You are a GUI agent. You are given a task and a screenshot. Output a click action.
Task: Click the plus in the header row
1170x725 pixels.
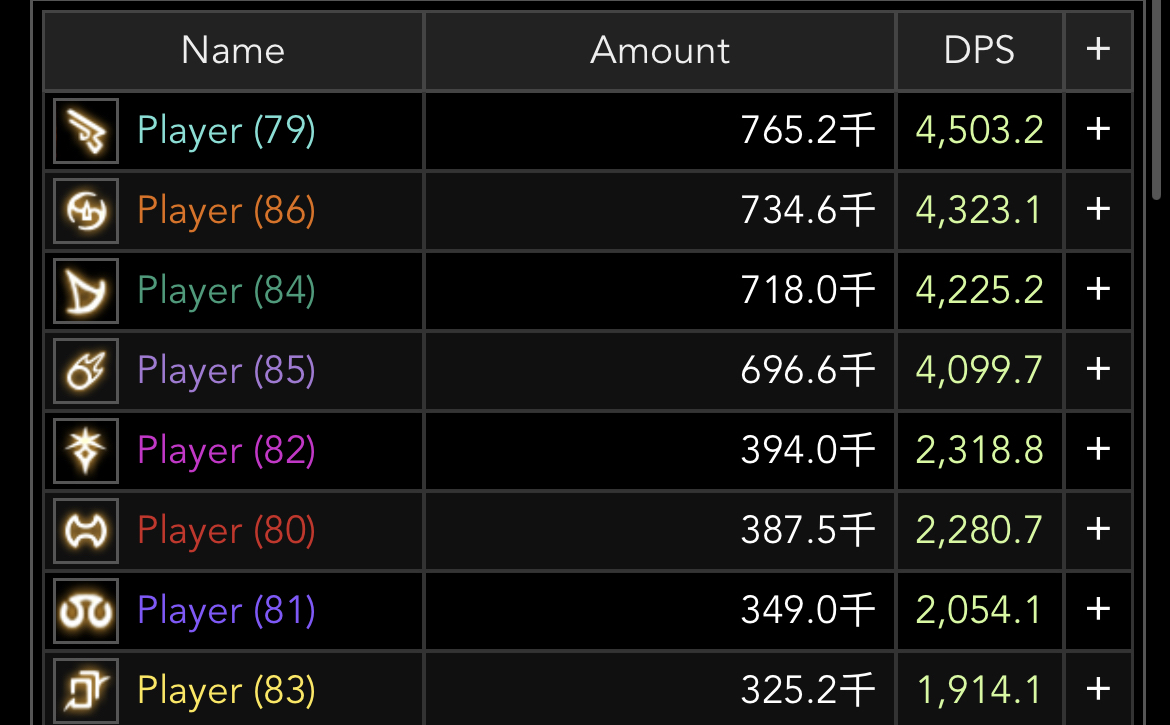[x=1098, y=50]
